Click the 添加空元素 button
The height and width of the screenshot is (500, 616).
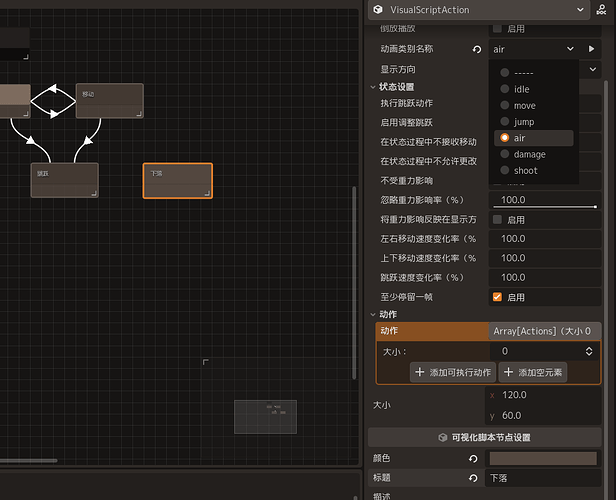click(533, 372)
